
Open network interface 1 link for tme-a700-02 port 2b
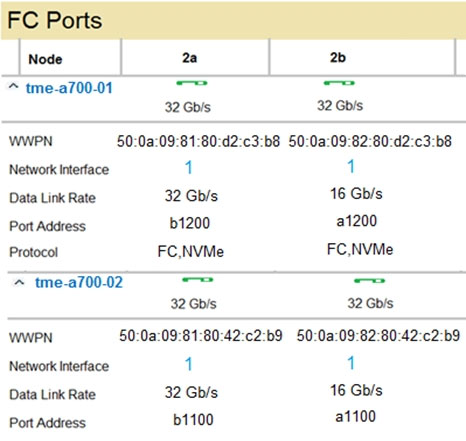click(x=351, y=363)
